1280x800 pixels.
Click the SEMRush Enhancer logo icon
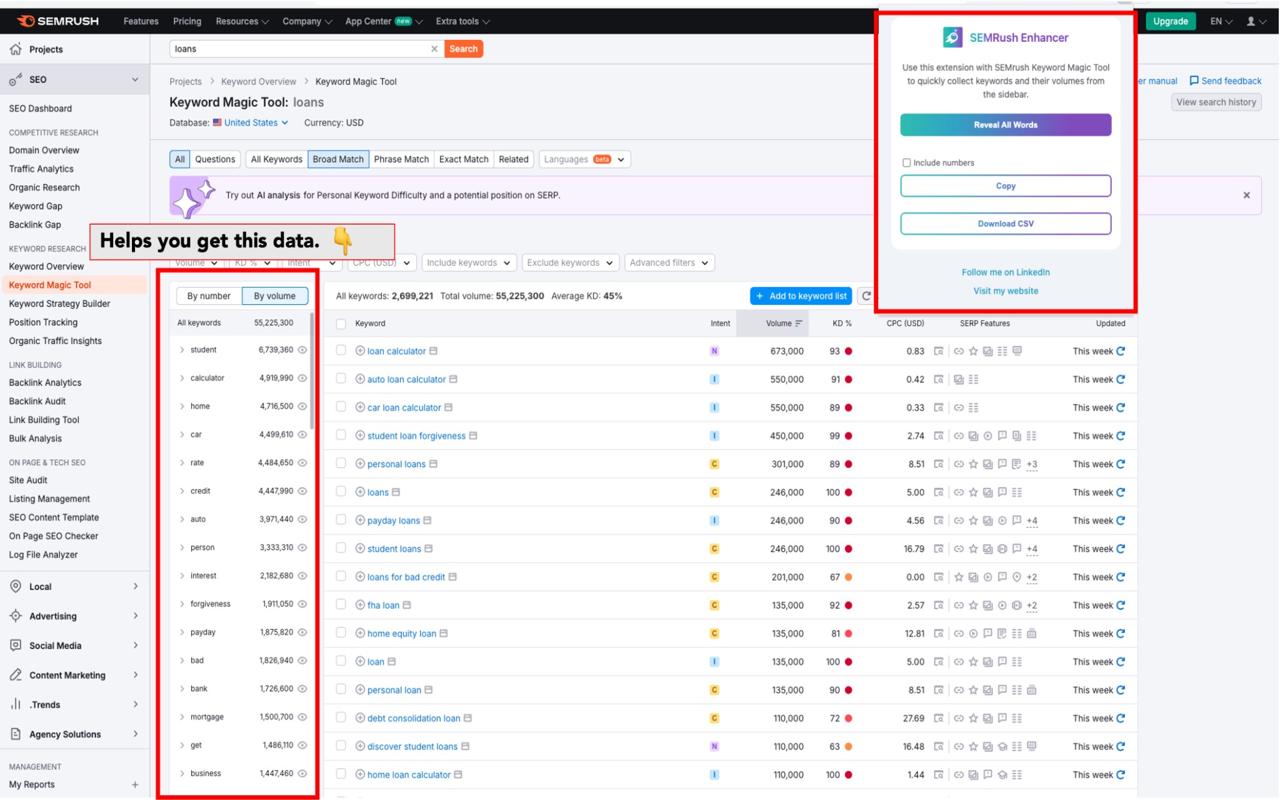(953, 38)
